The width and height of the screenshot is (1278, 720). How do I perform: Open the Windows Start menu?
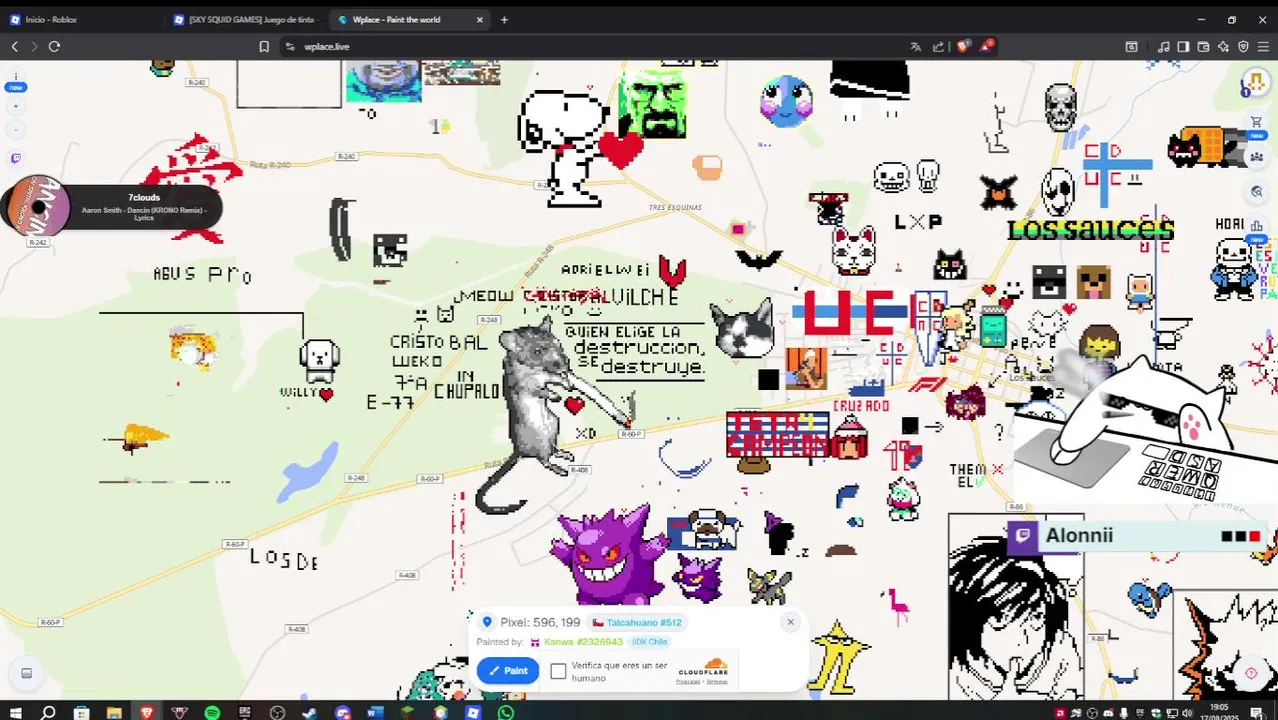(x=15, y=712)
